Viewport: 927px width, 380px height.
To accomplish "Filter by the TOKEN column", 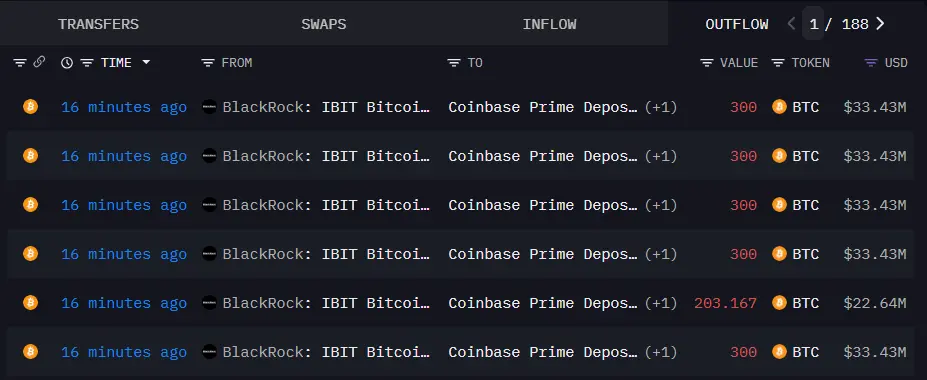I will 779,63.
